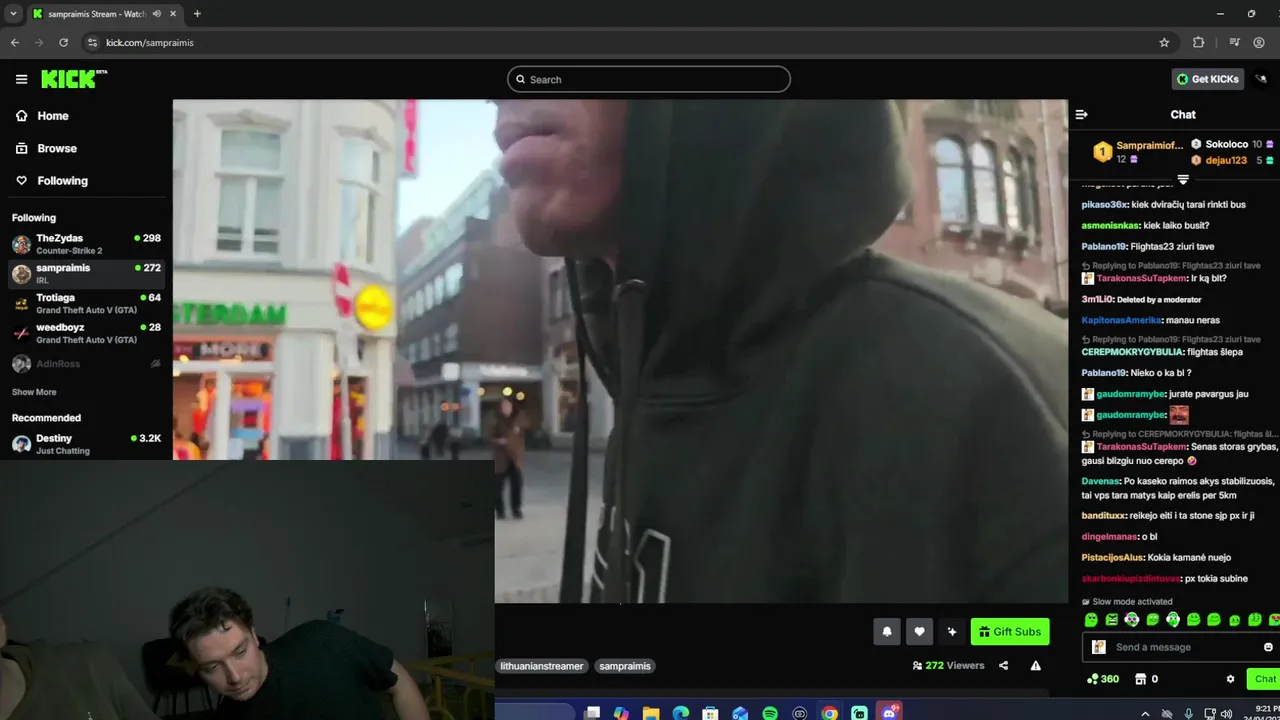Viewport: 1280px width, 720px height.
Task: Open the channel points 360 balance
Action: pos(1103,679)
